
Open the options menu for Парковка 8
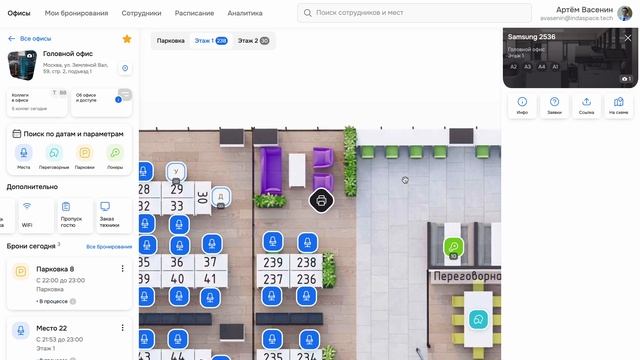(122, 269)
